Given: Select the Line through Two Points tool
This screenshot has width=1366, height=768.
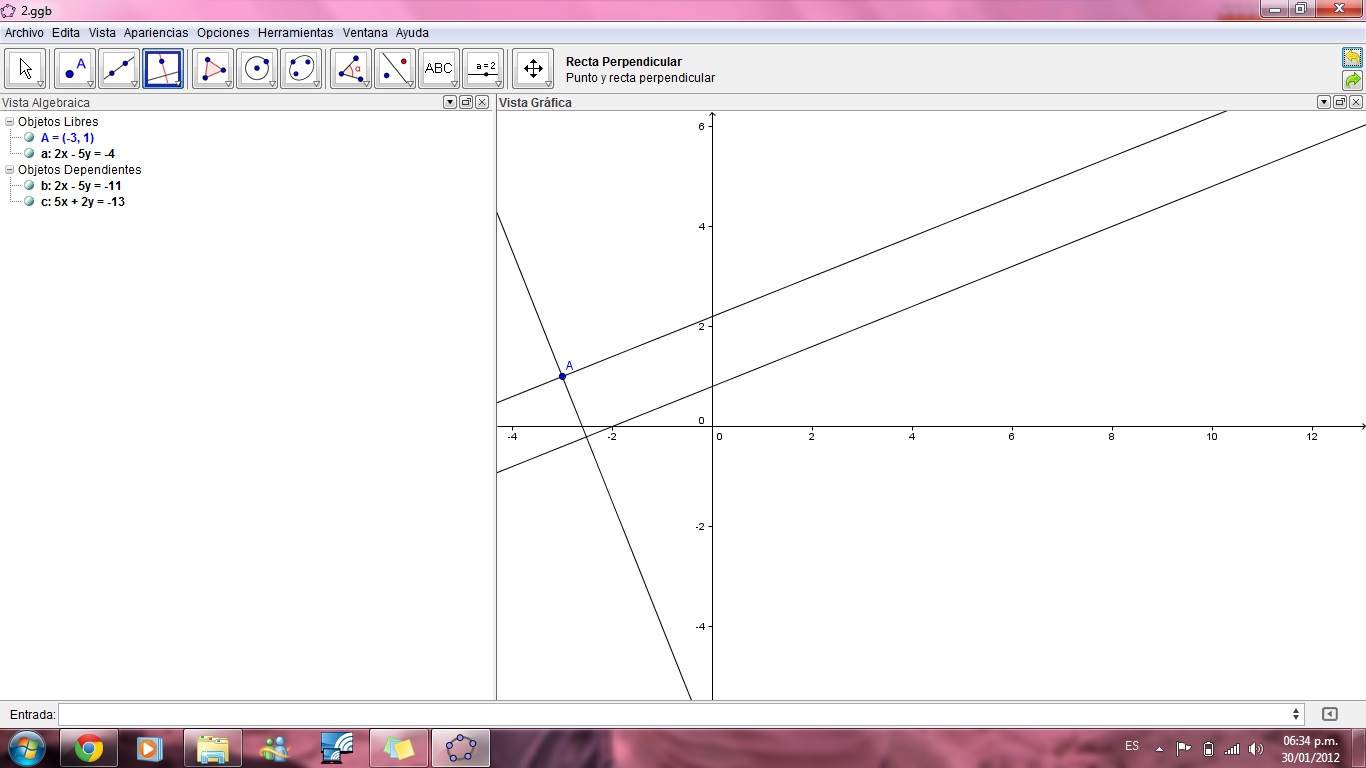Looking at the screenshot, I should tap(117, 68).
